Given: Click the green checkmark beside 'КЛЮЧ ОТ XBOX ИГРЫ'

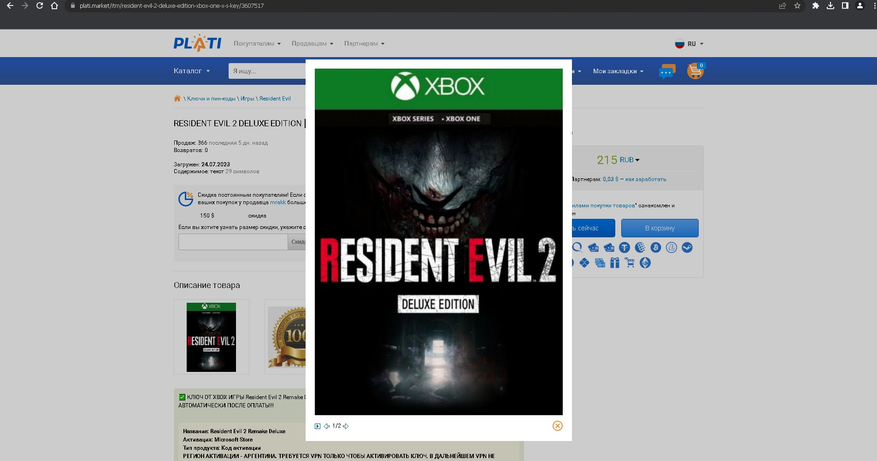Looking at the screenshot, I should tap(182, 397).
